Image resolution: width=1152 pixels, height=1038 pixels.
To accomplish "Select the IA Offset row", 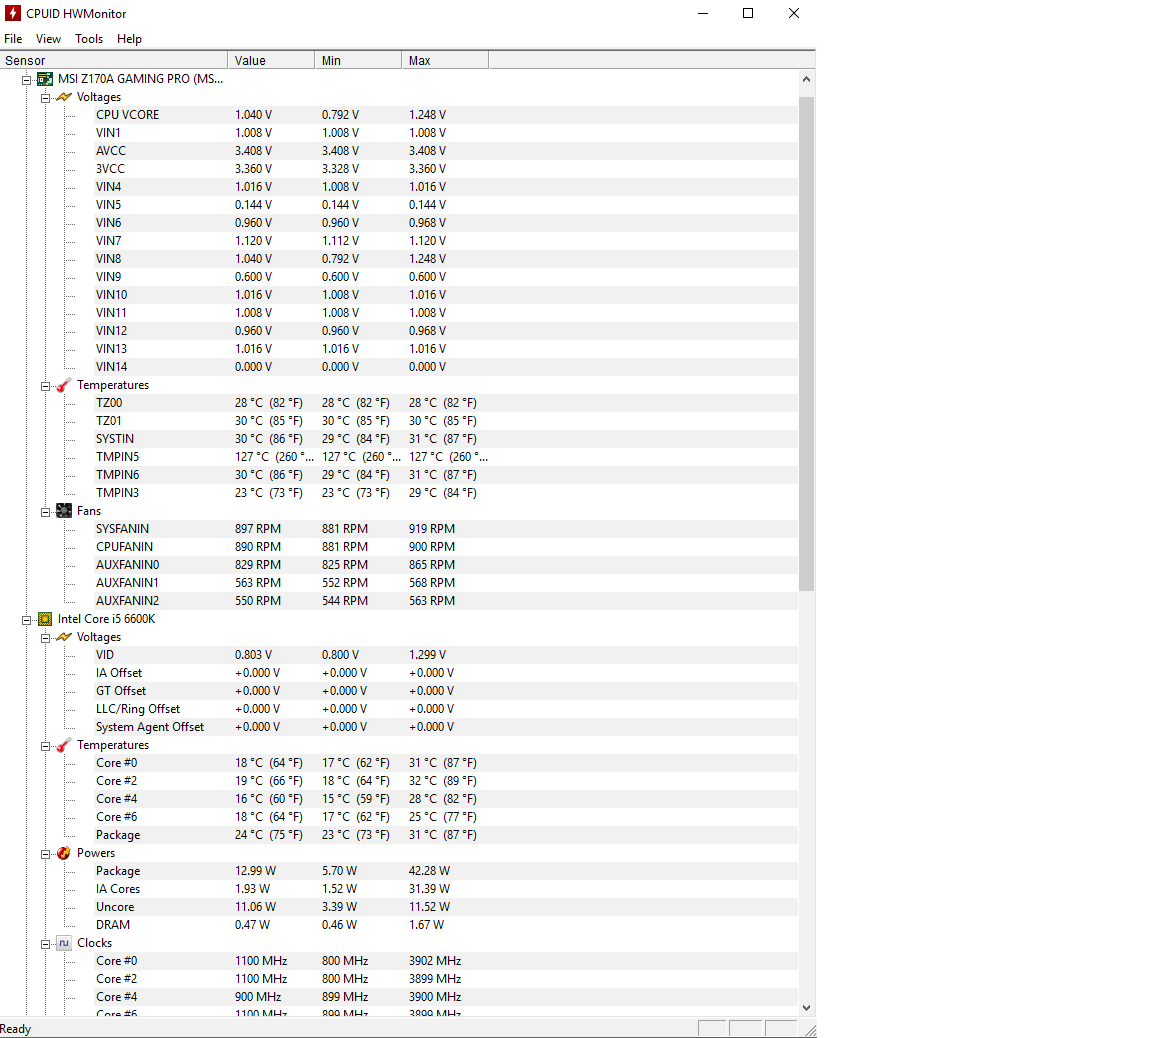I will (446, 672).
